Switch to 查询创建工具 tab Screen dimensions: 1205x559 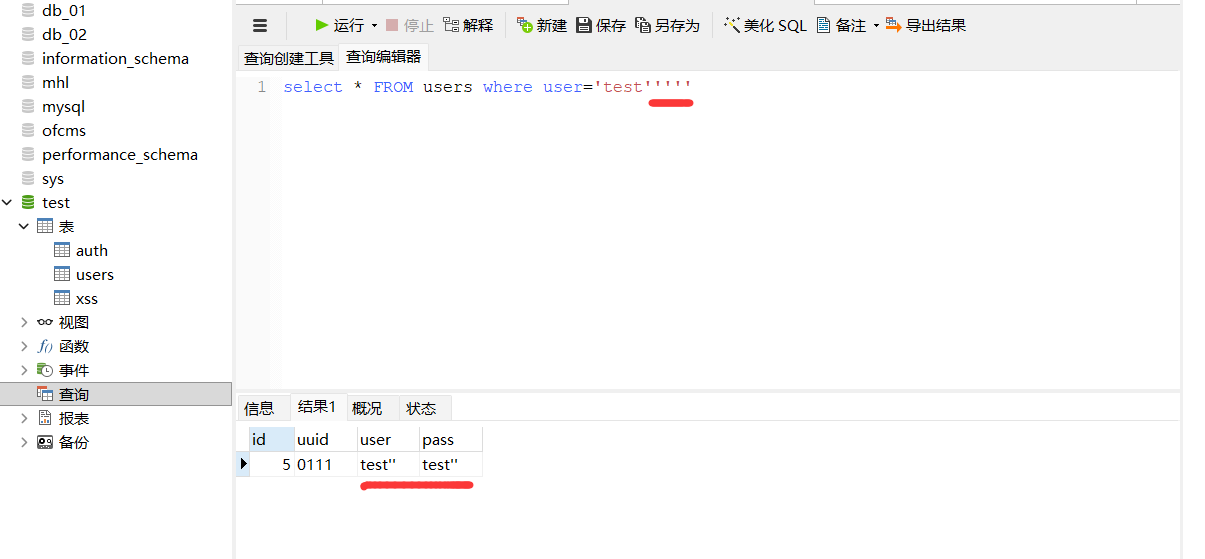[x=288, y=58]
